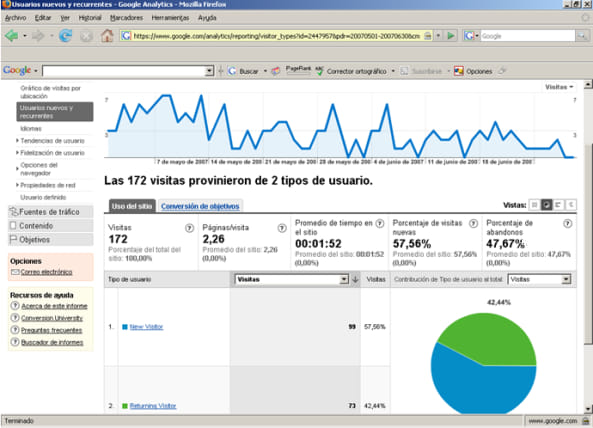Open the Google toolbar Opciones button

pyautogui.click(x=473, y=71)
